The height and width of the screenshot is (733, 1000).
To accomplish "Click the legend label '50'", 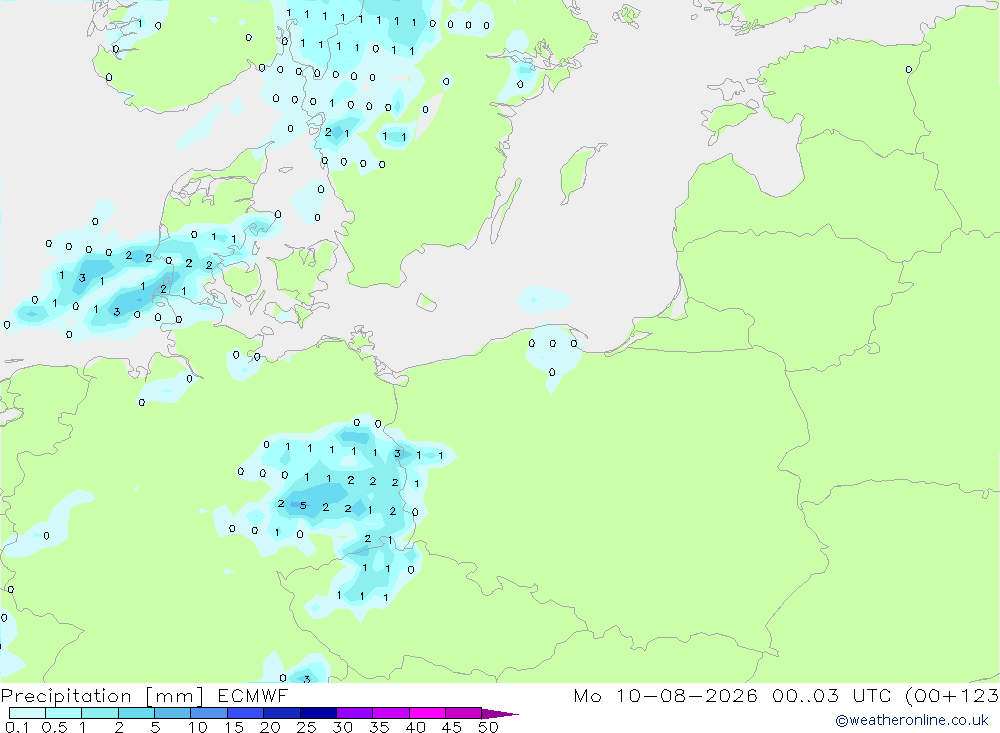I will [488, 727].
